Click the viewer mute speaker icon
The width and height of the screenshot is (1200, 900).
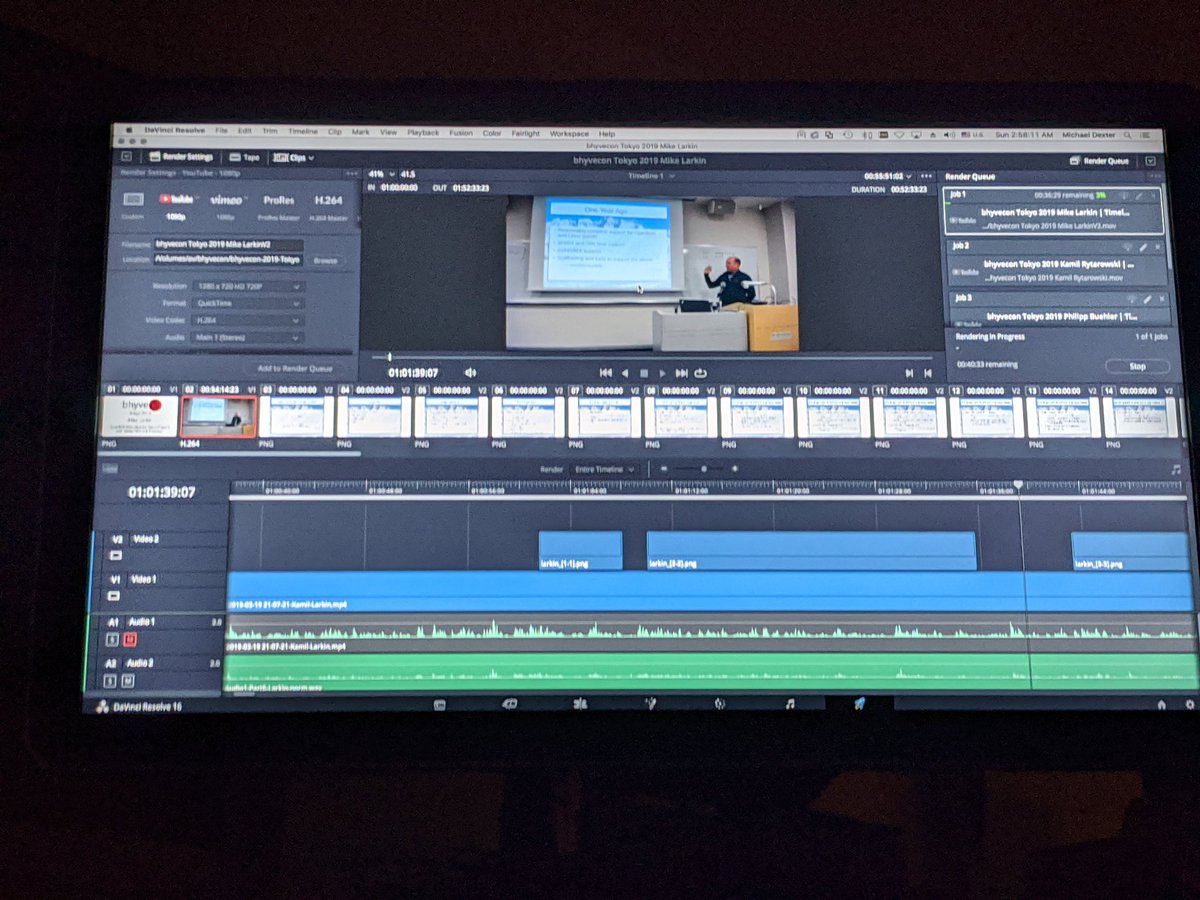coord(471,373)
